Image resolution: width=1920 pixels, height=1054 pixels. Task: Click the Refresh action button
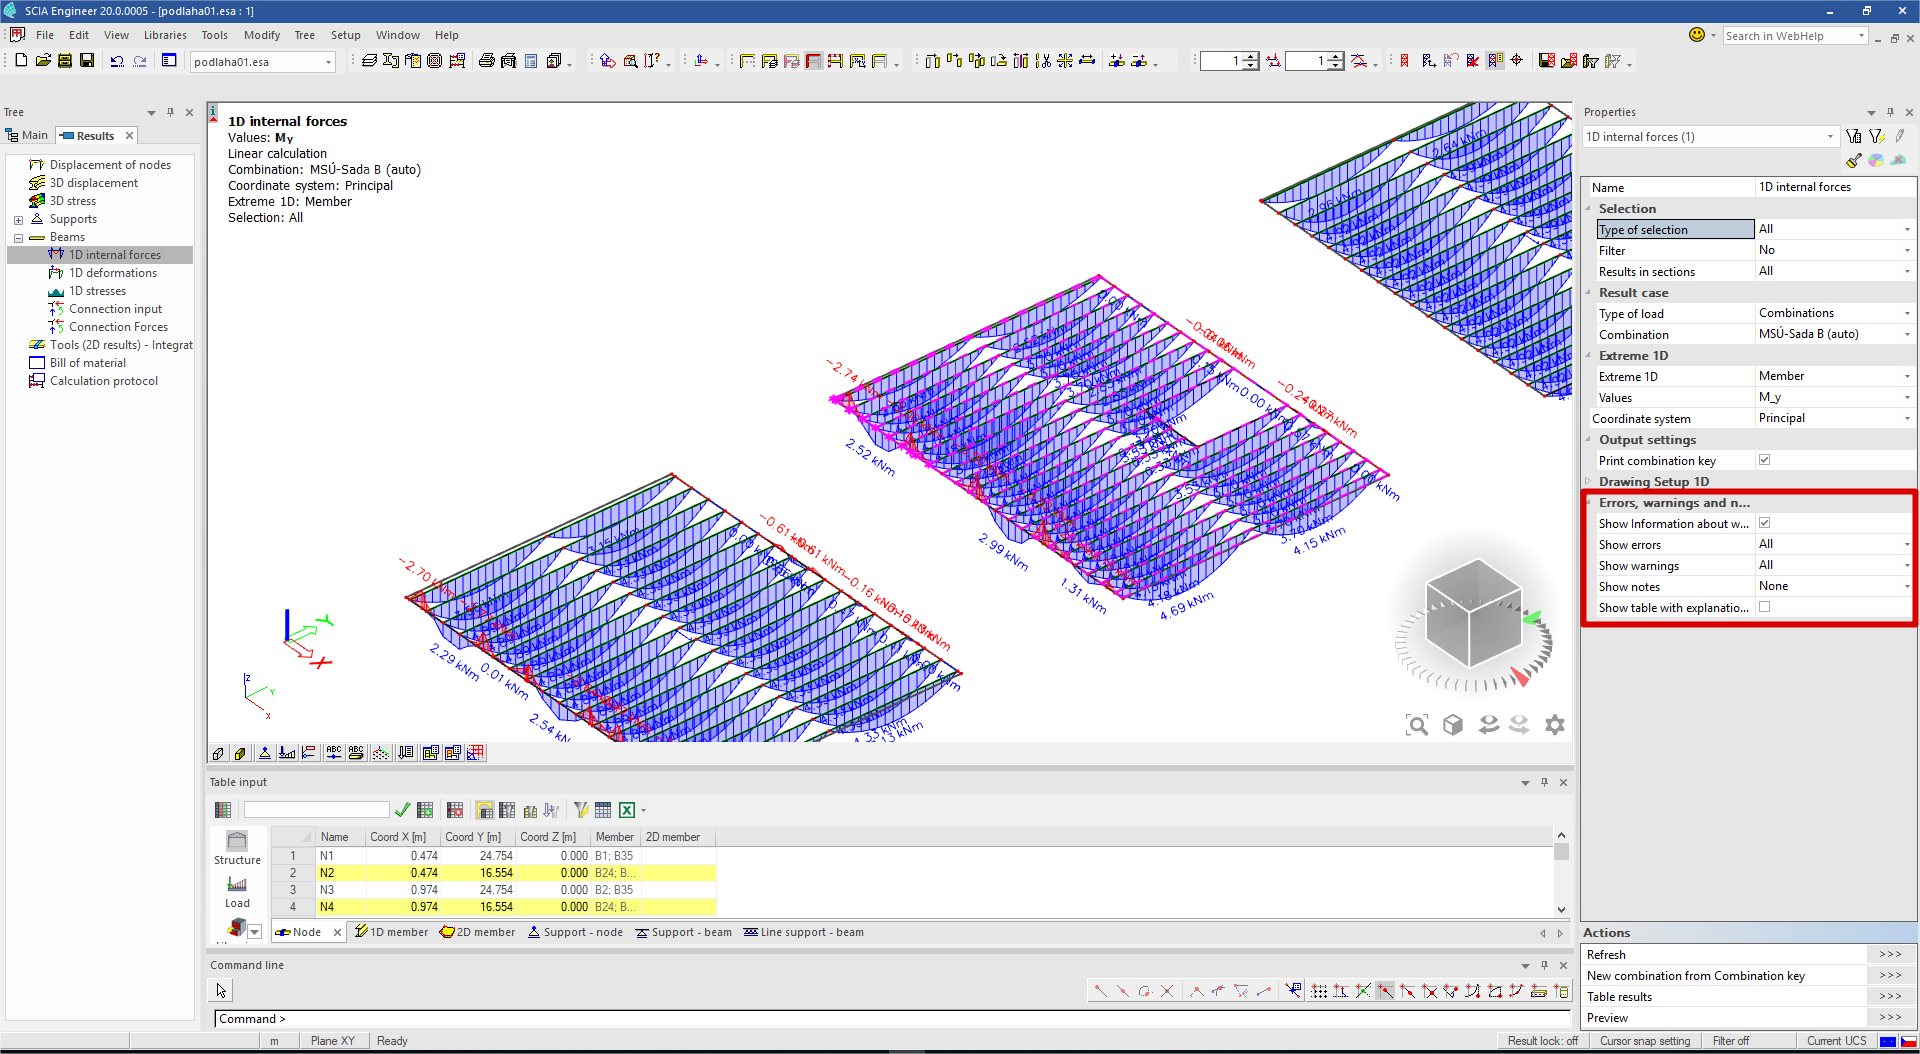point(1890,955)
